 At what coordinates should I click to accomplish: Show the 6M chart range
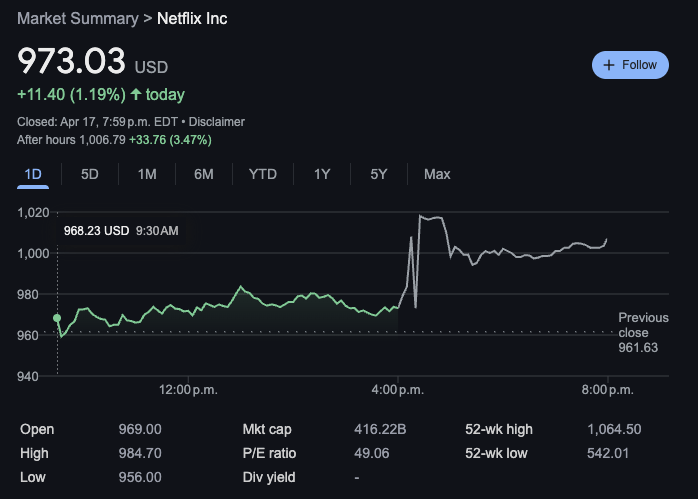tap(204, 174)
